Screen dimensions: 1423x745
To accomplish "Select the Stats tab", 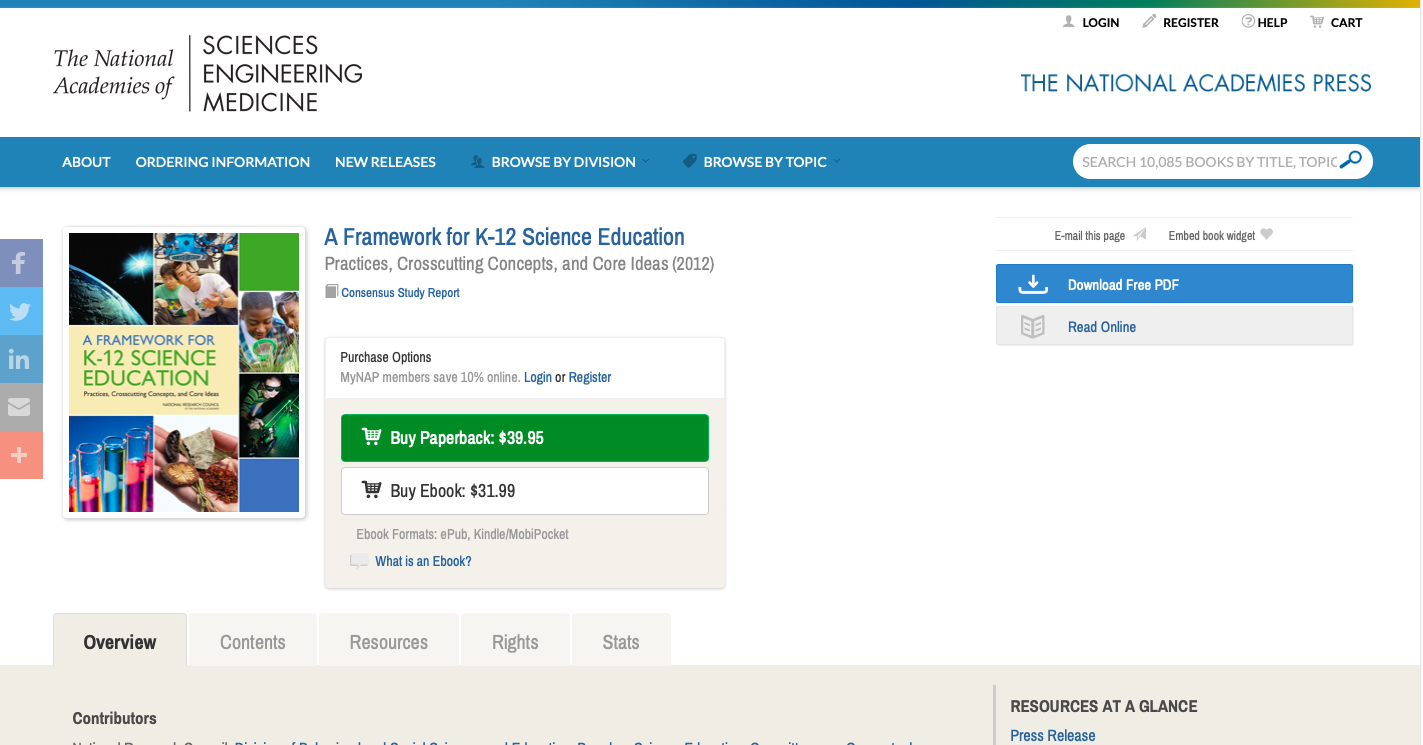I will tap(621, 642).
